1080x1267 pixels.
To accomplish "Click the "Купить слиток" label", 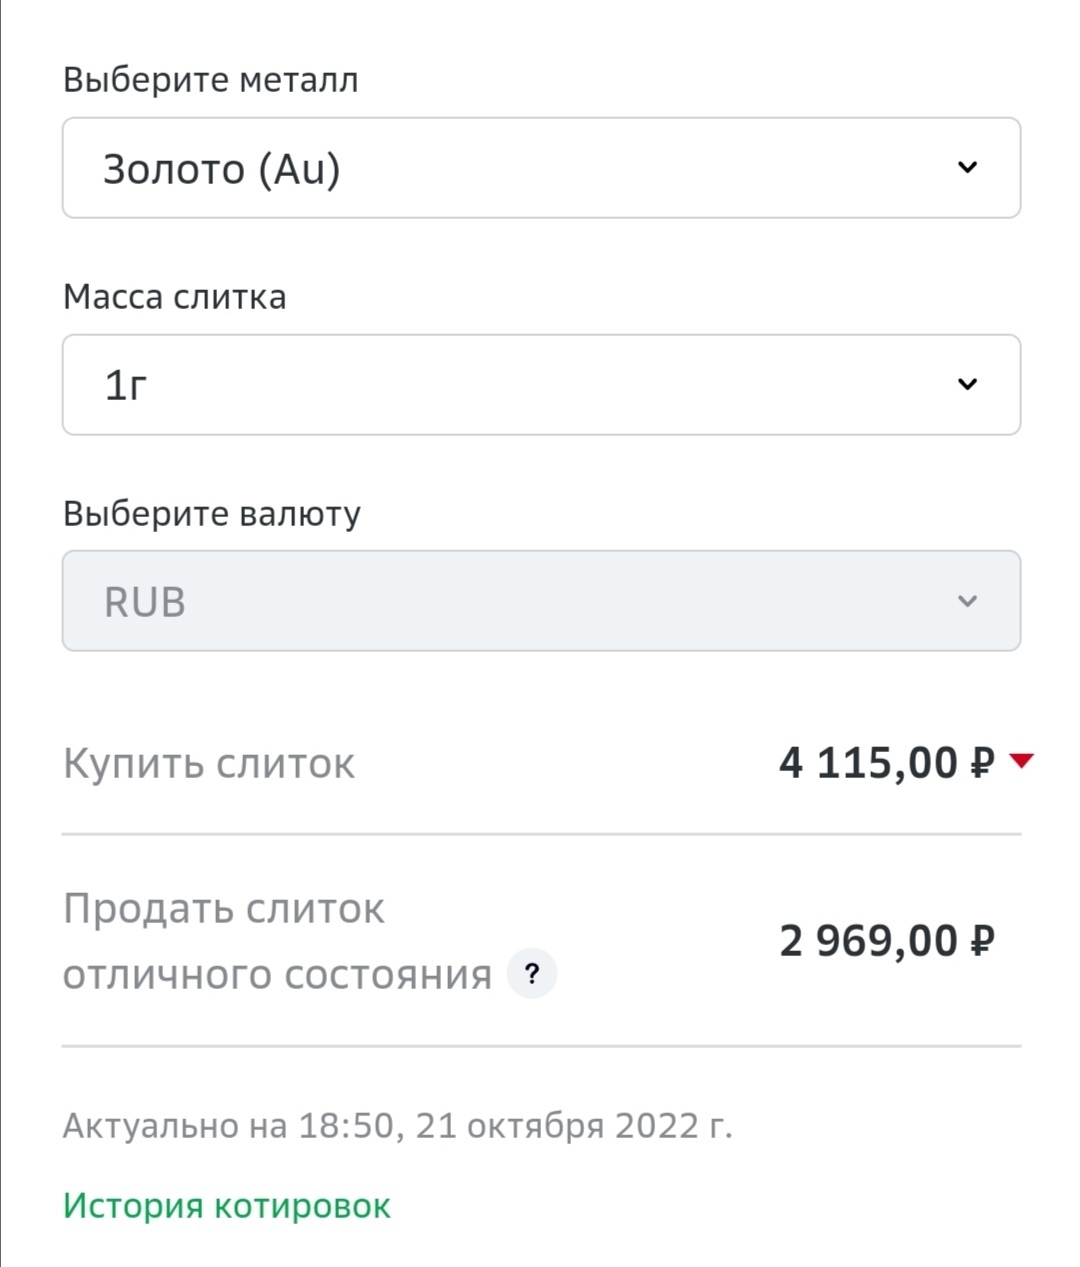I will [208, 764].
